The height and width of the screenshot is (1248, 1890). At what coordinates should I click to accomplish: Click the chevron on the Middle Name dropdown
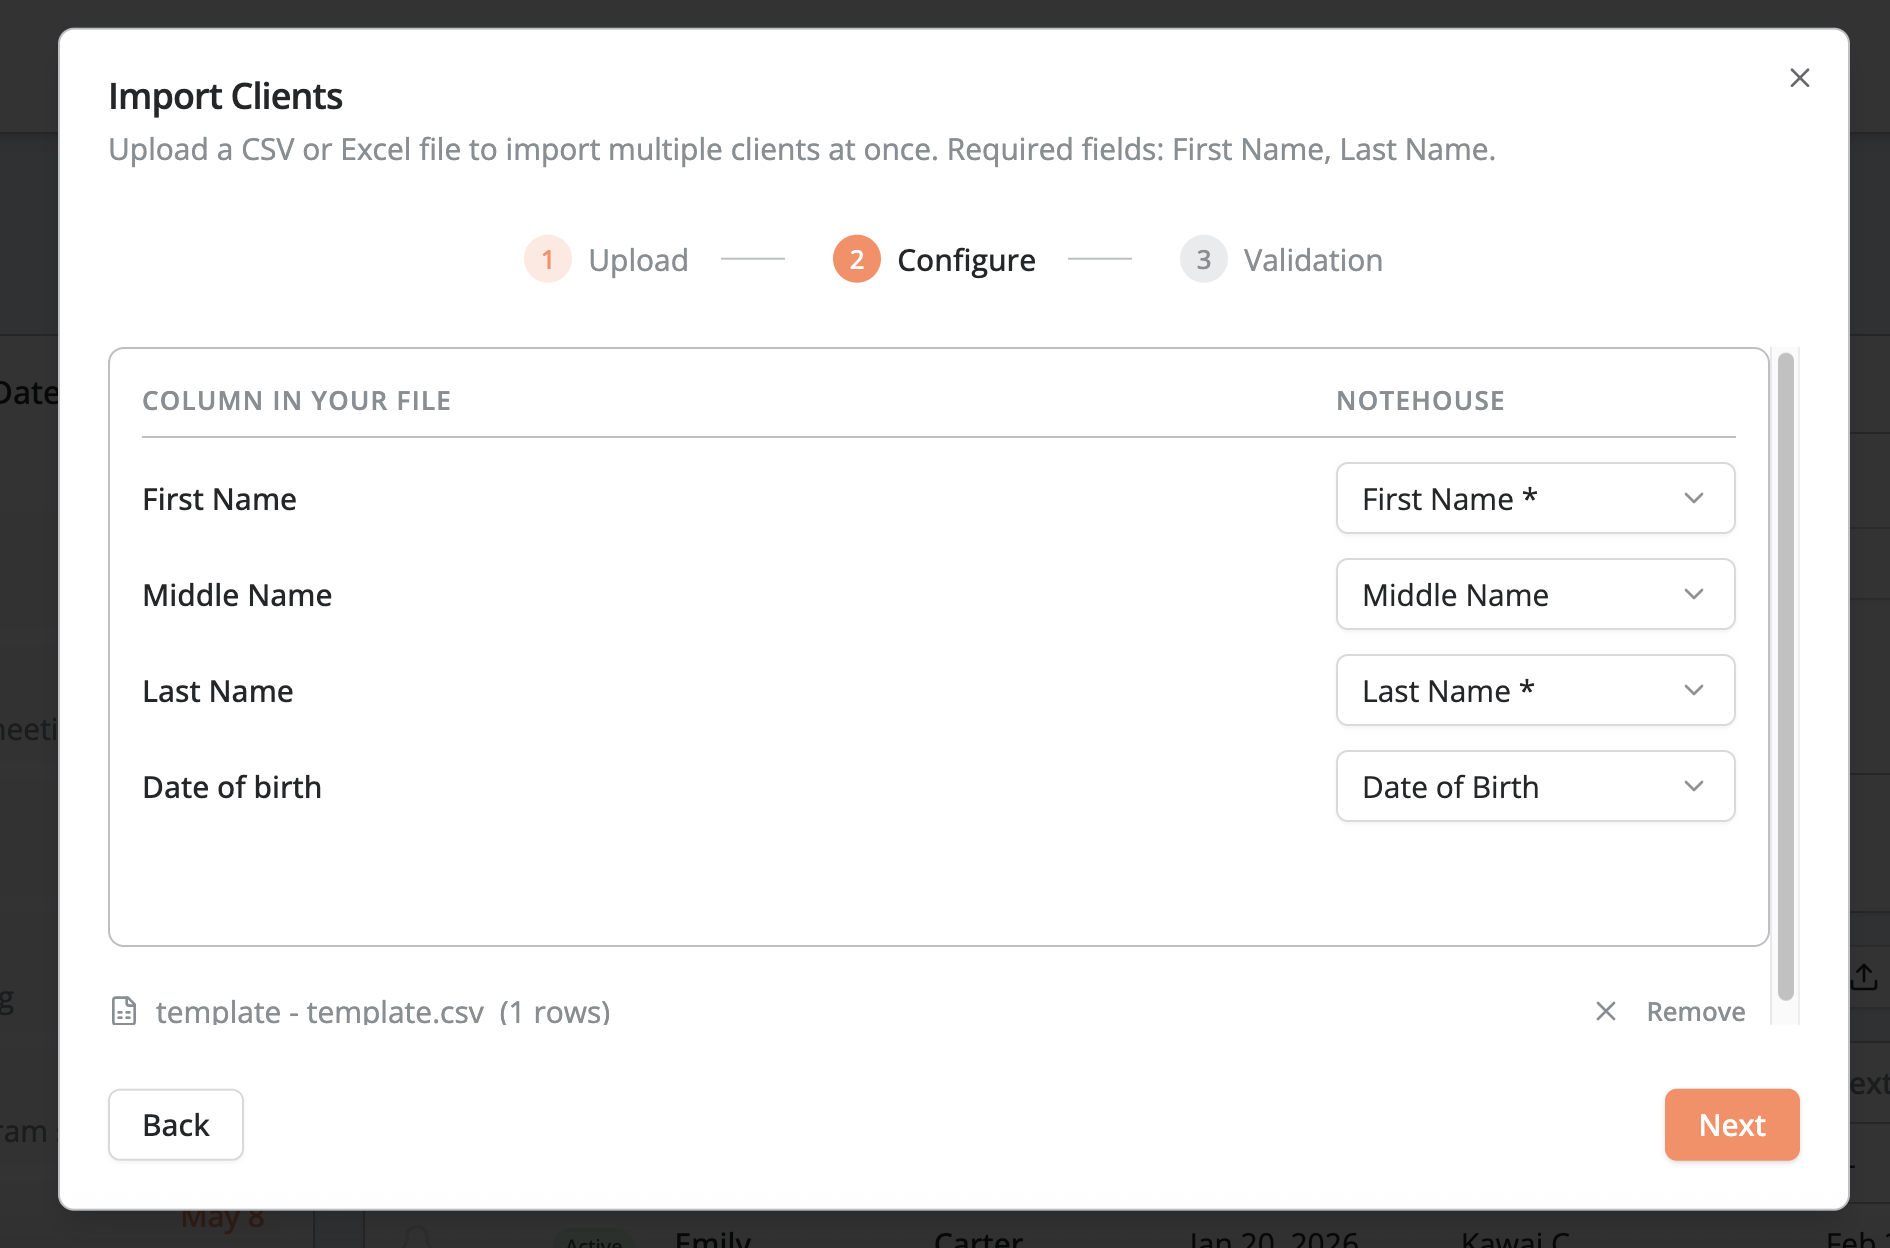point(1694,594)
